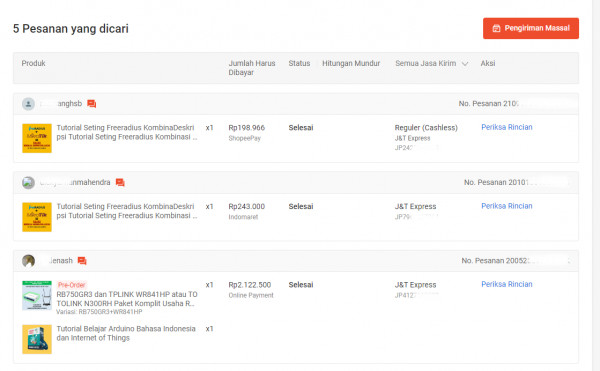Click avatar of buyer ending in enash
The height and width of the screenshot is (371, 600).
[x=28, y=261]
